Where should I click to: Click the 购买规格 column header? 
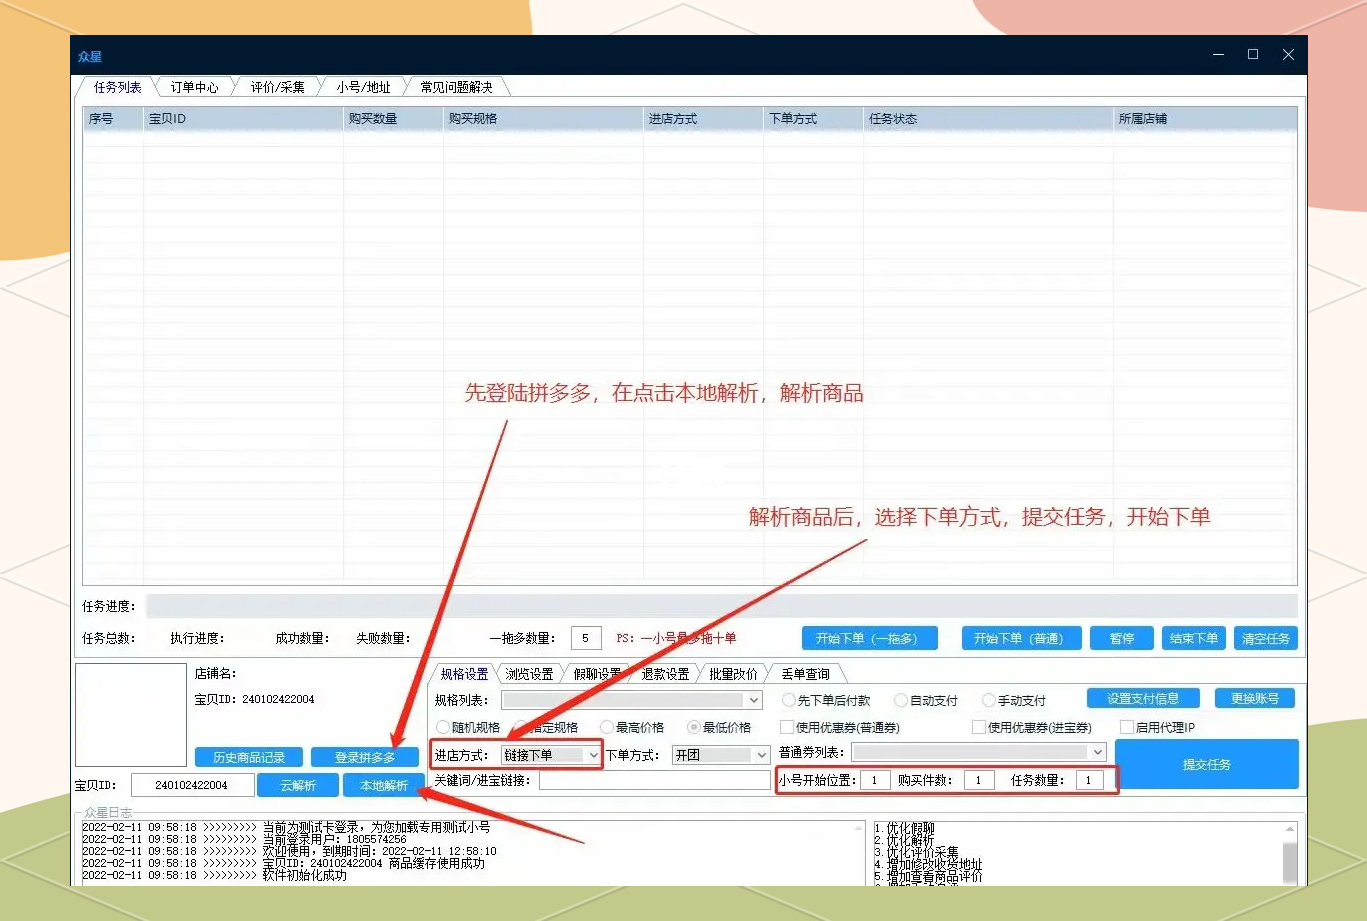543,119
